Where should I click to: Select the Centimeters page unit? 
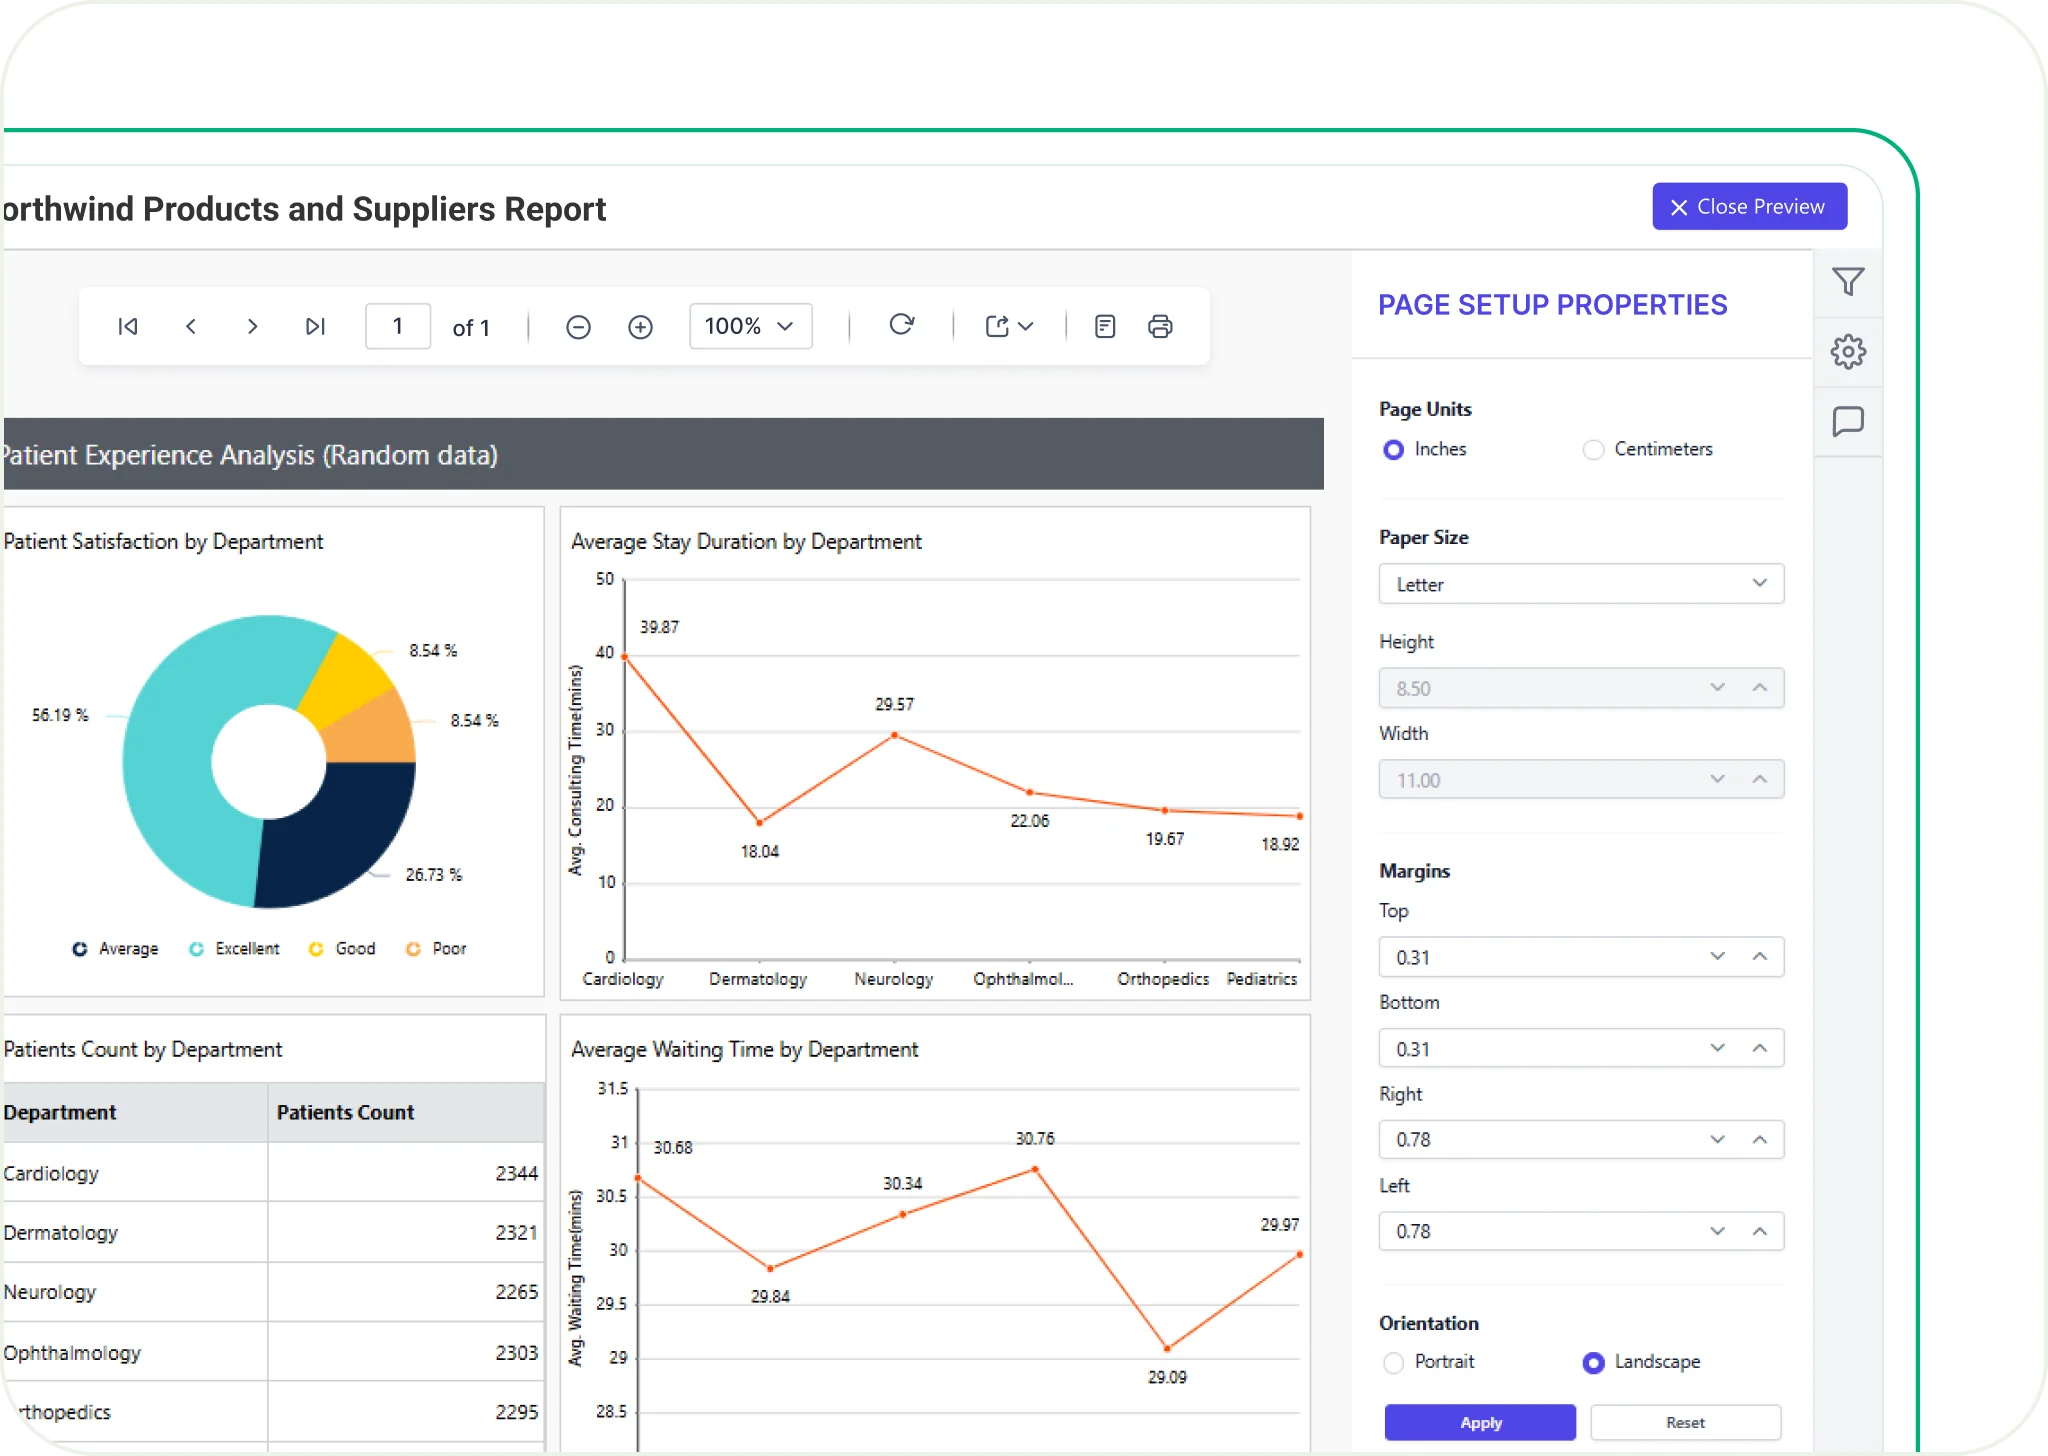click(x=1593, y=450)
